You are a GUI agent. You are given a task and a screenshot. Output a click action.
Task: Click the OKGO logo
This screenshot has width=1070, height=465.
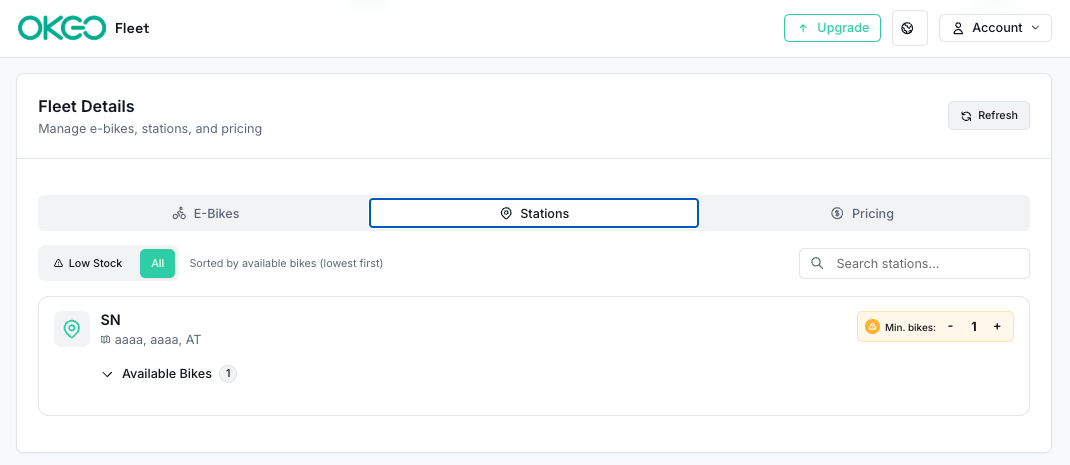62,28
